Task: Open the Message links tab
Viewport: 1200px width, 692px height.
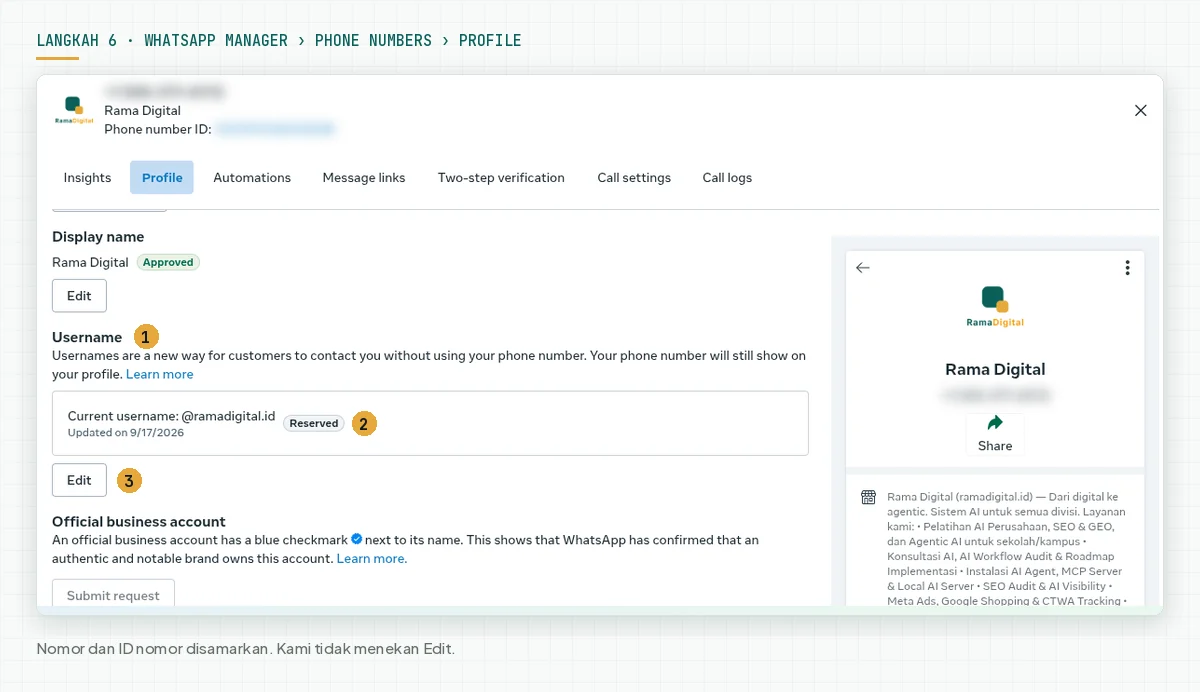Action: (x=364, y=178)
